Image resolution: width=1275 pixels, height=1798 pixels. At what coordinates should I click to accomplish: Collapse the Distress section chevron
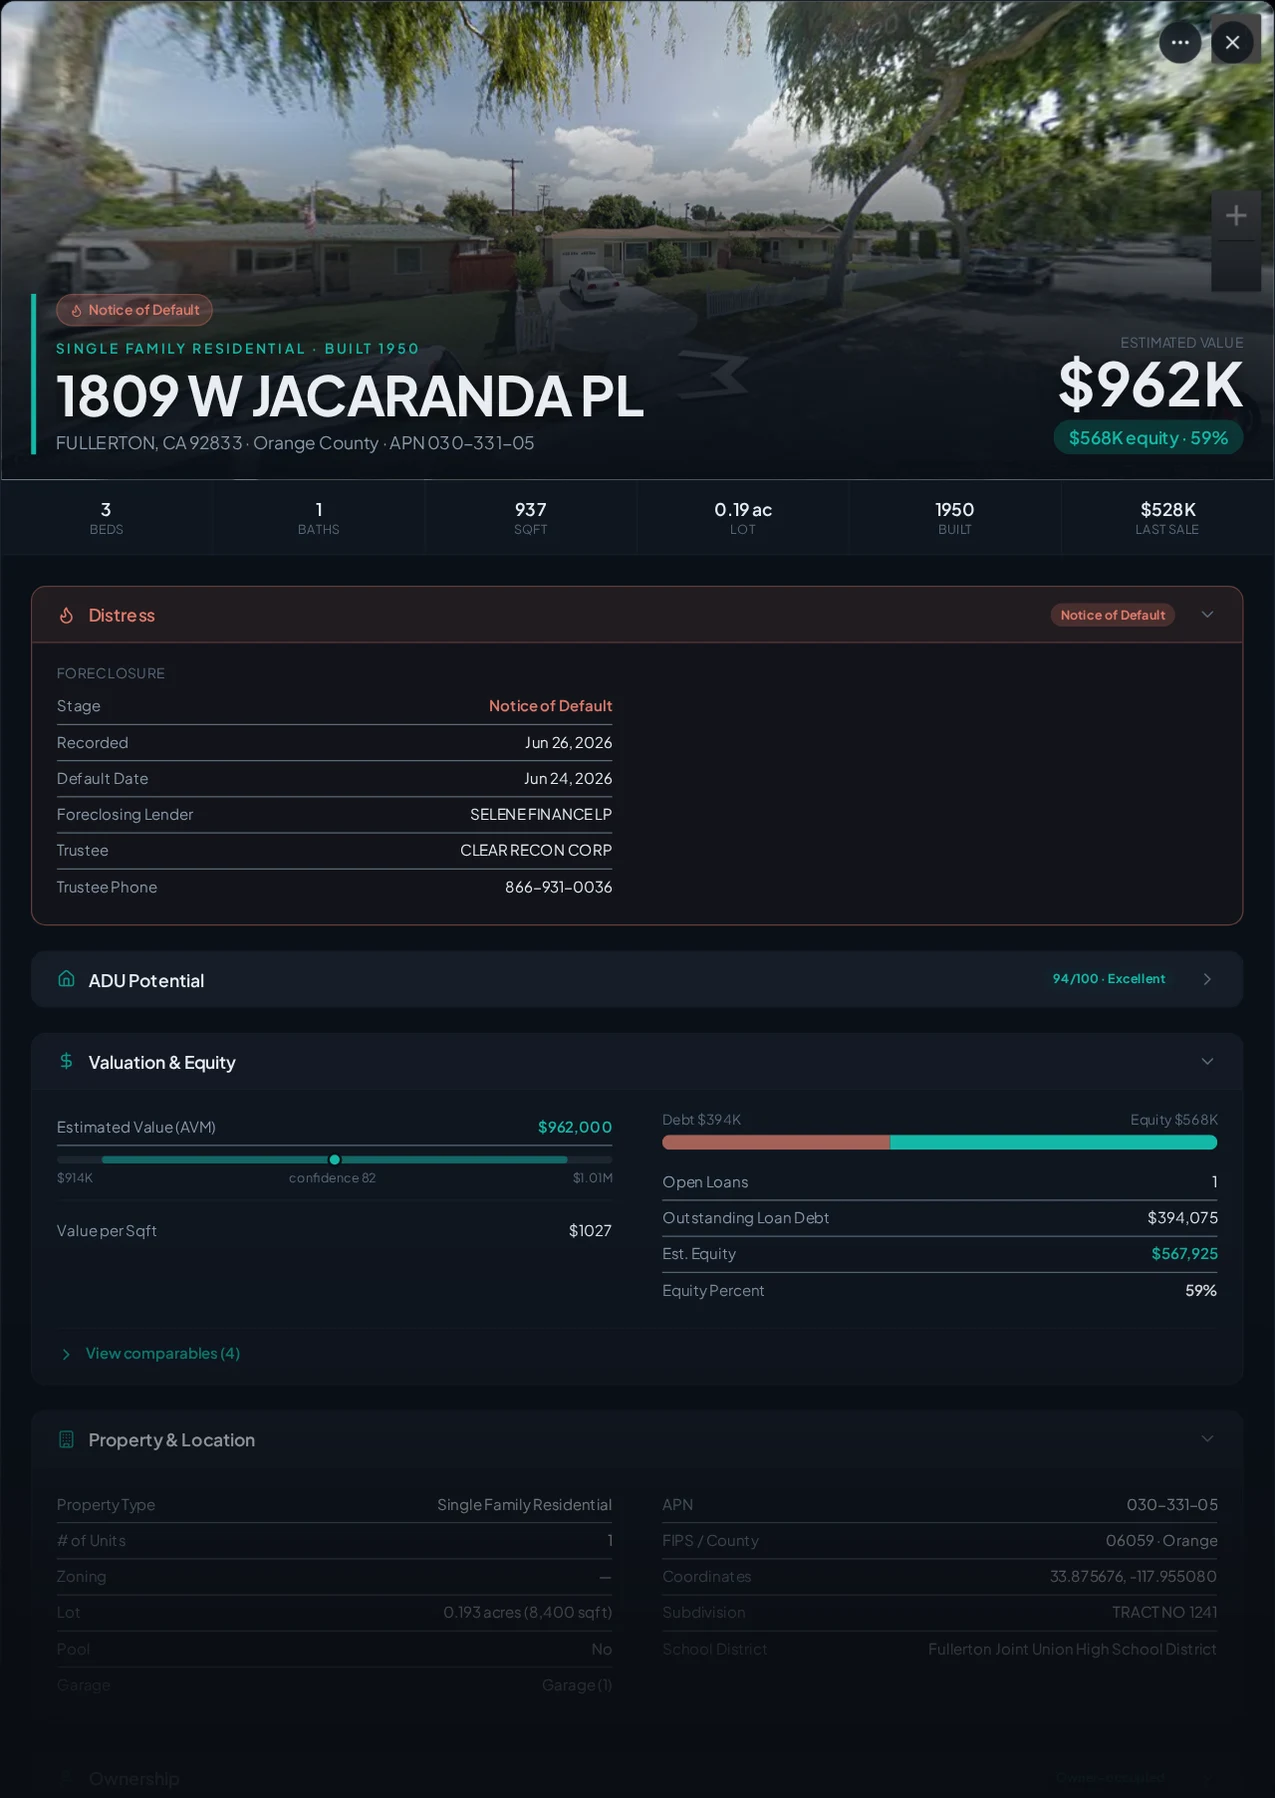(x=1207, y=614)
